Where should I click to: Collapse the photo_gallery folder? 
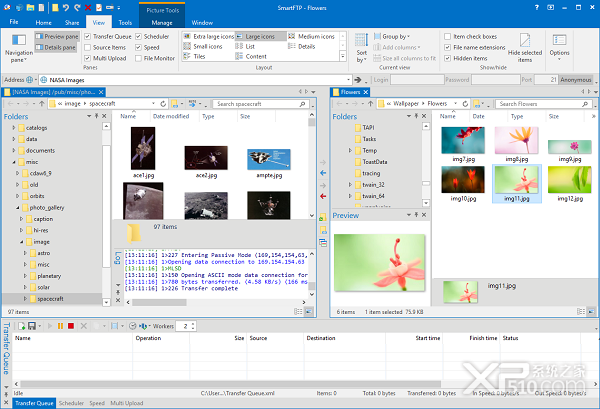[x=18, y=207]
